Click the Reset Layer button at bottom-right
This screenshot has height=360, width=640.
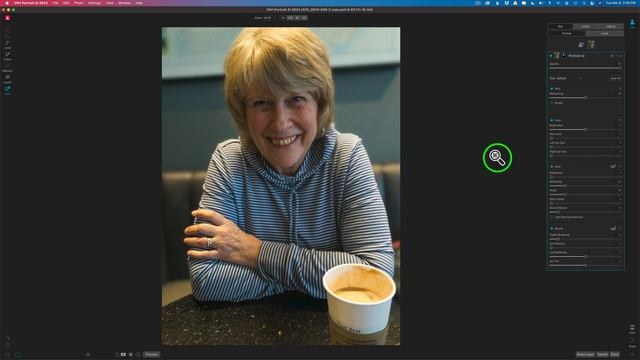[x=585, y=354]
